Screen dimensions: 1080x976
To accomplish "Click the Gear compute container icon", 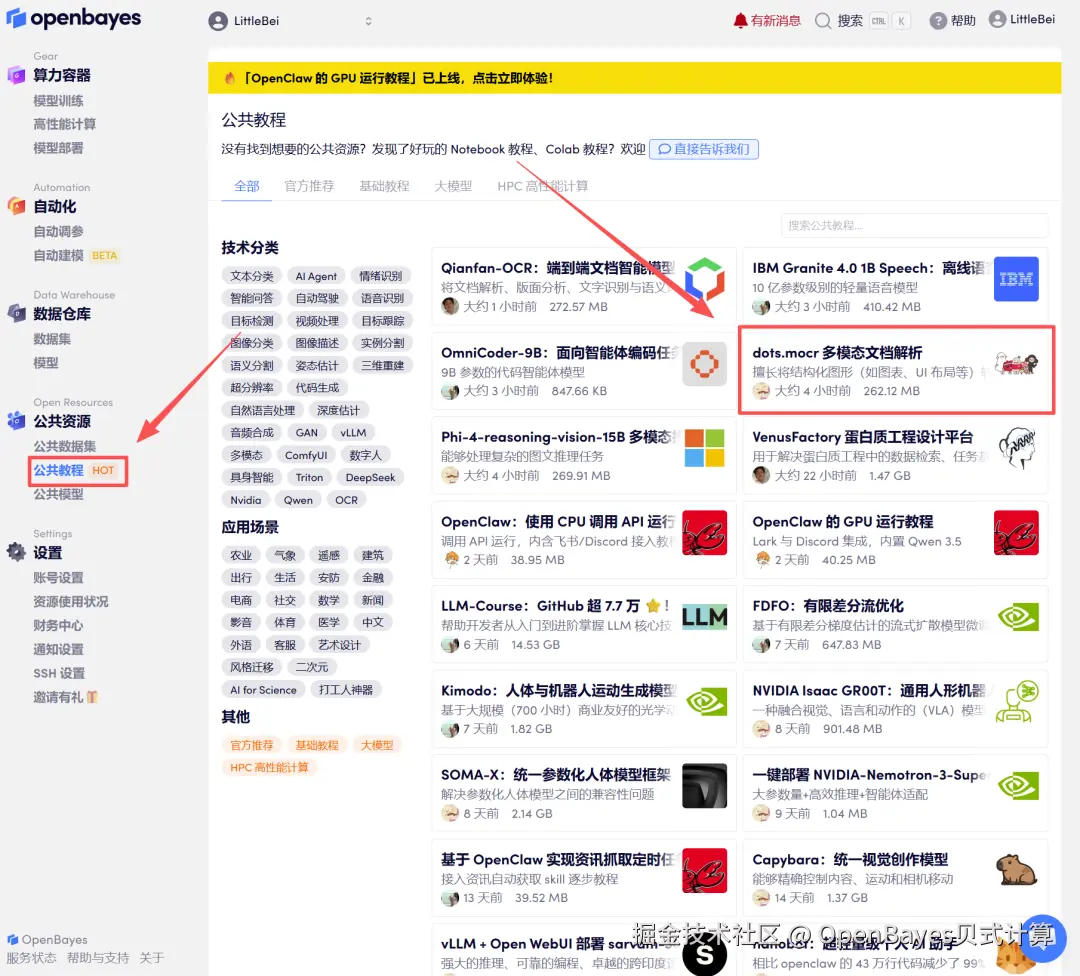I will 16,74.
